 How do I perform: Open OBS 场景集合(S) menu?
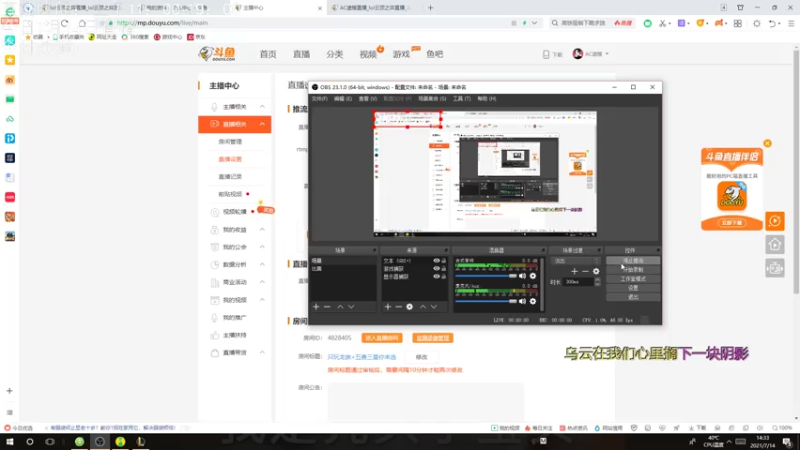[x=432, y=98]
